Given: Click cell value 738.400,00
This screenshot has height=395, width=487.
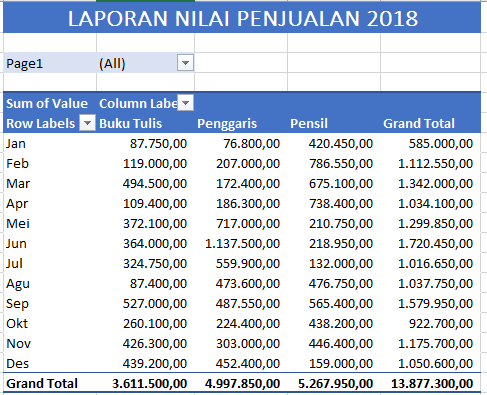Looking at the screenshot, I should (341, 204).
